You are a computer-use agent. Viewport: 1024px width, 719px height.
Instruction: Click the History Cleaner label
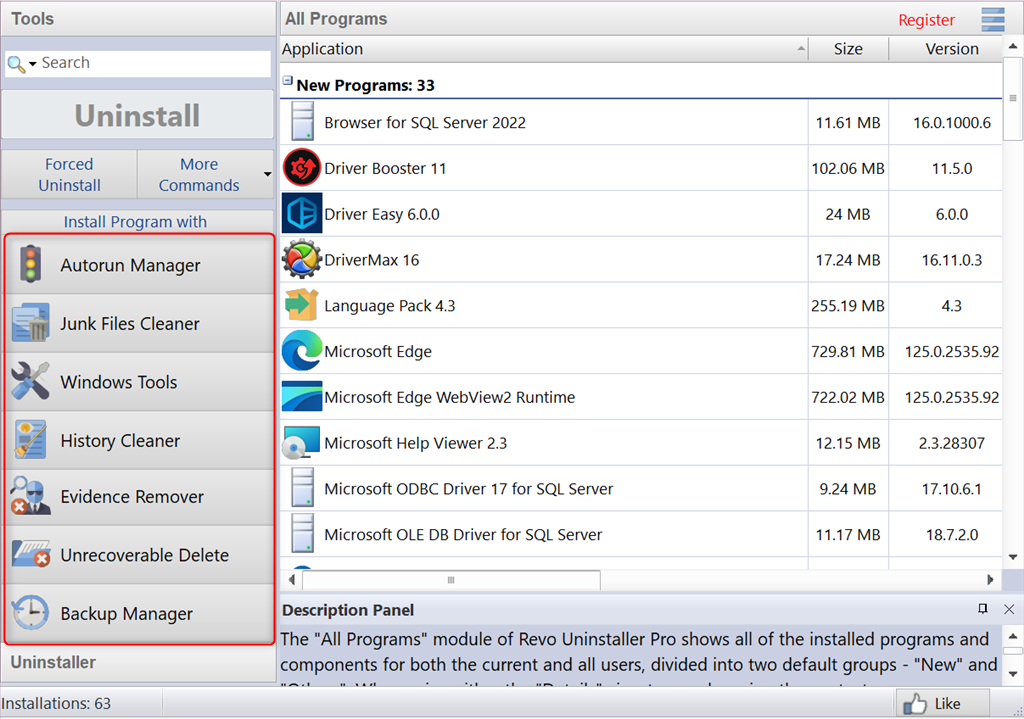tap(120, 441)
